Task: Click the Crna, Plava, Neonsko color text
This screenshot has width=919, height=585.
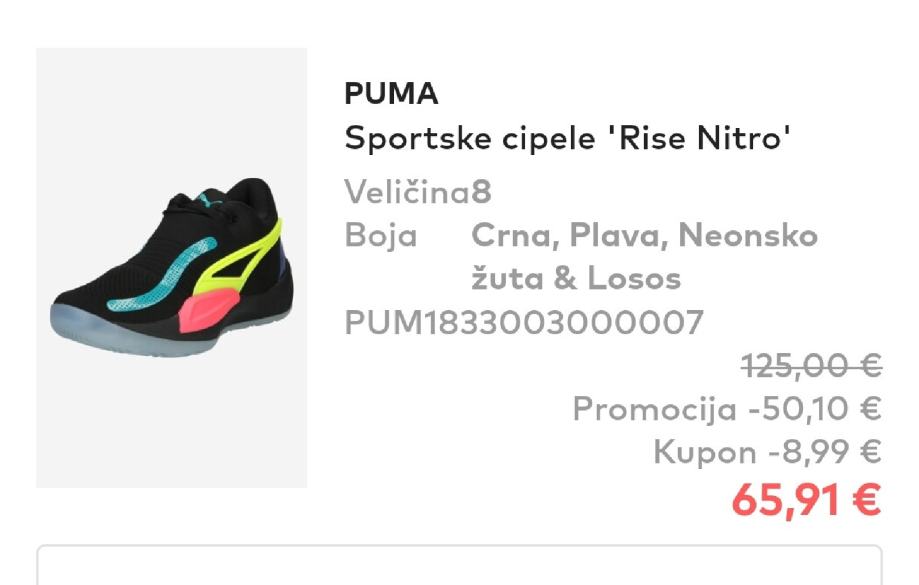Action: (x=644, y=236)
